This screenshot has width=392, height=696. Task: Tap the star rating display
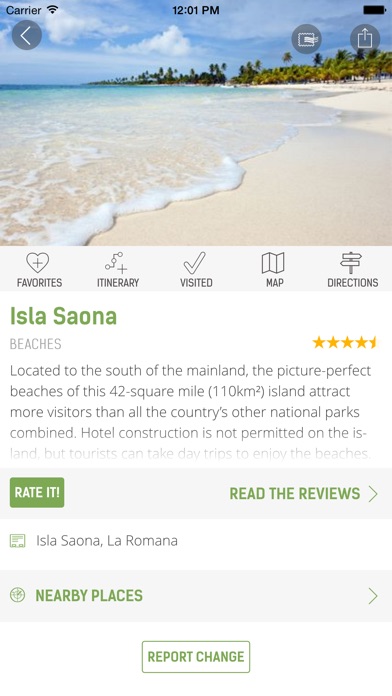[x=345, y=342]
